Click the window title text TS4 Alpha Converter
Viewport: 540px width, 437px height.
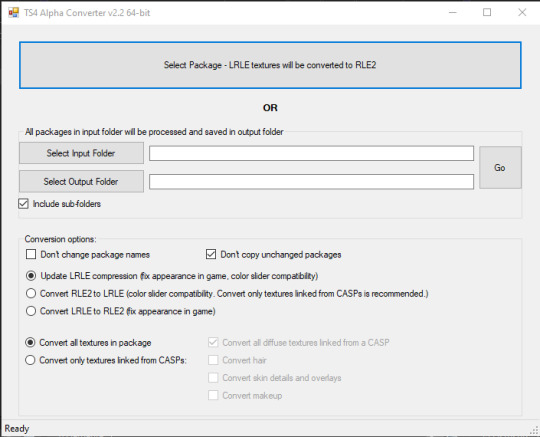87,13
